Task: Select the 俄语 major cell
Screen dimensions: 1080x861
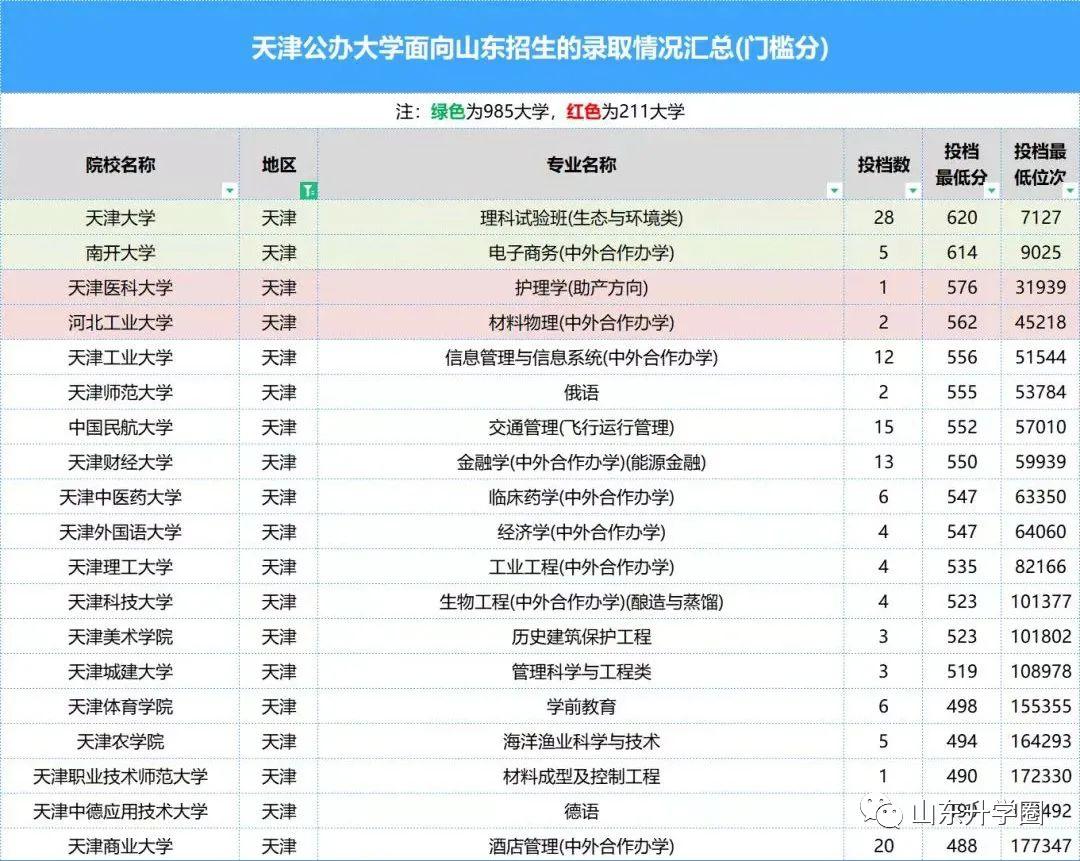Action: (x=583, y=392)
